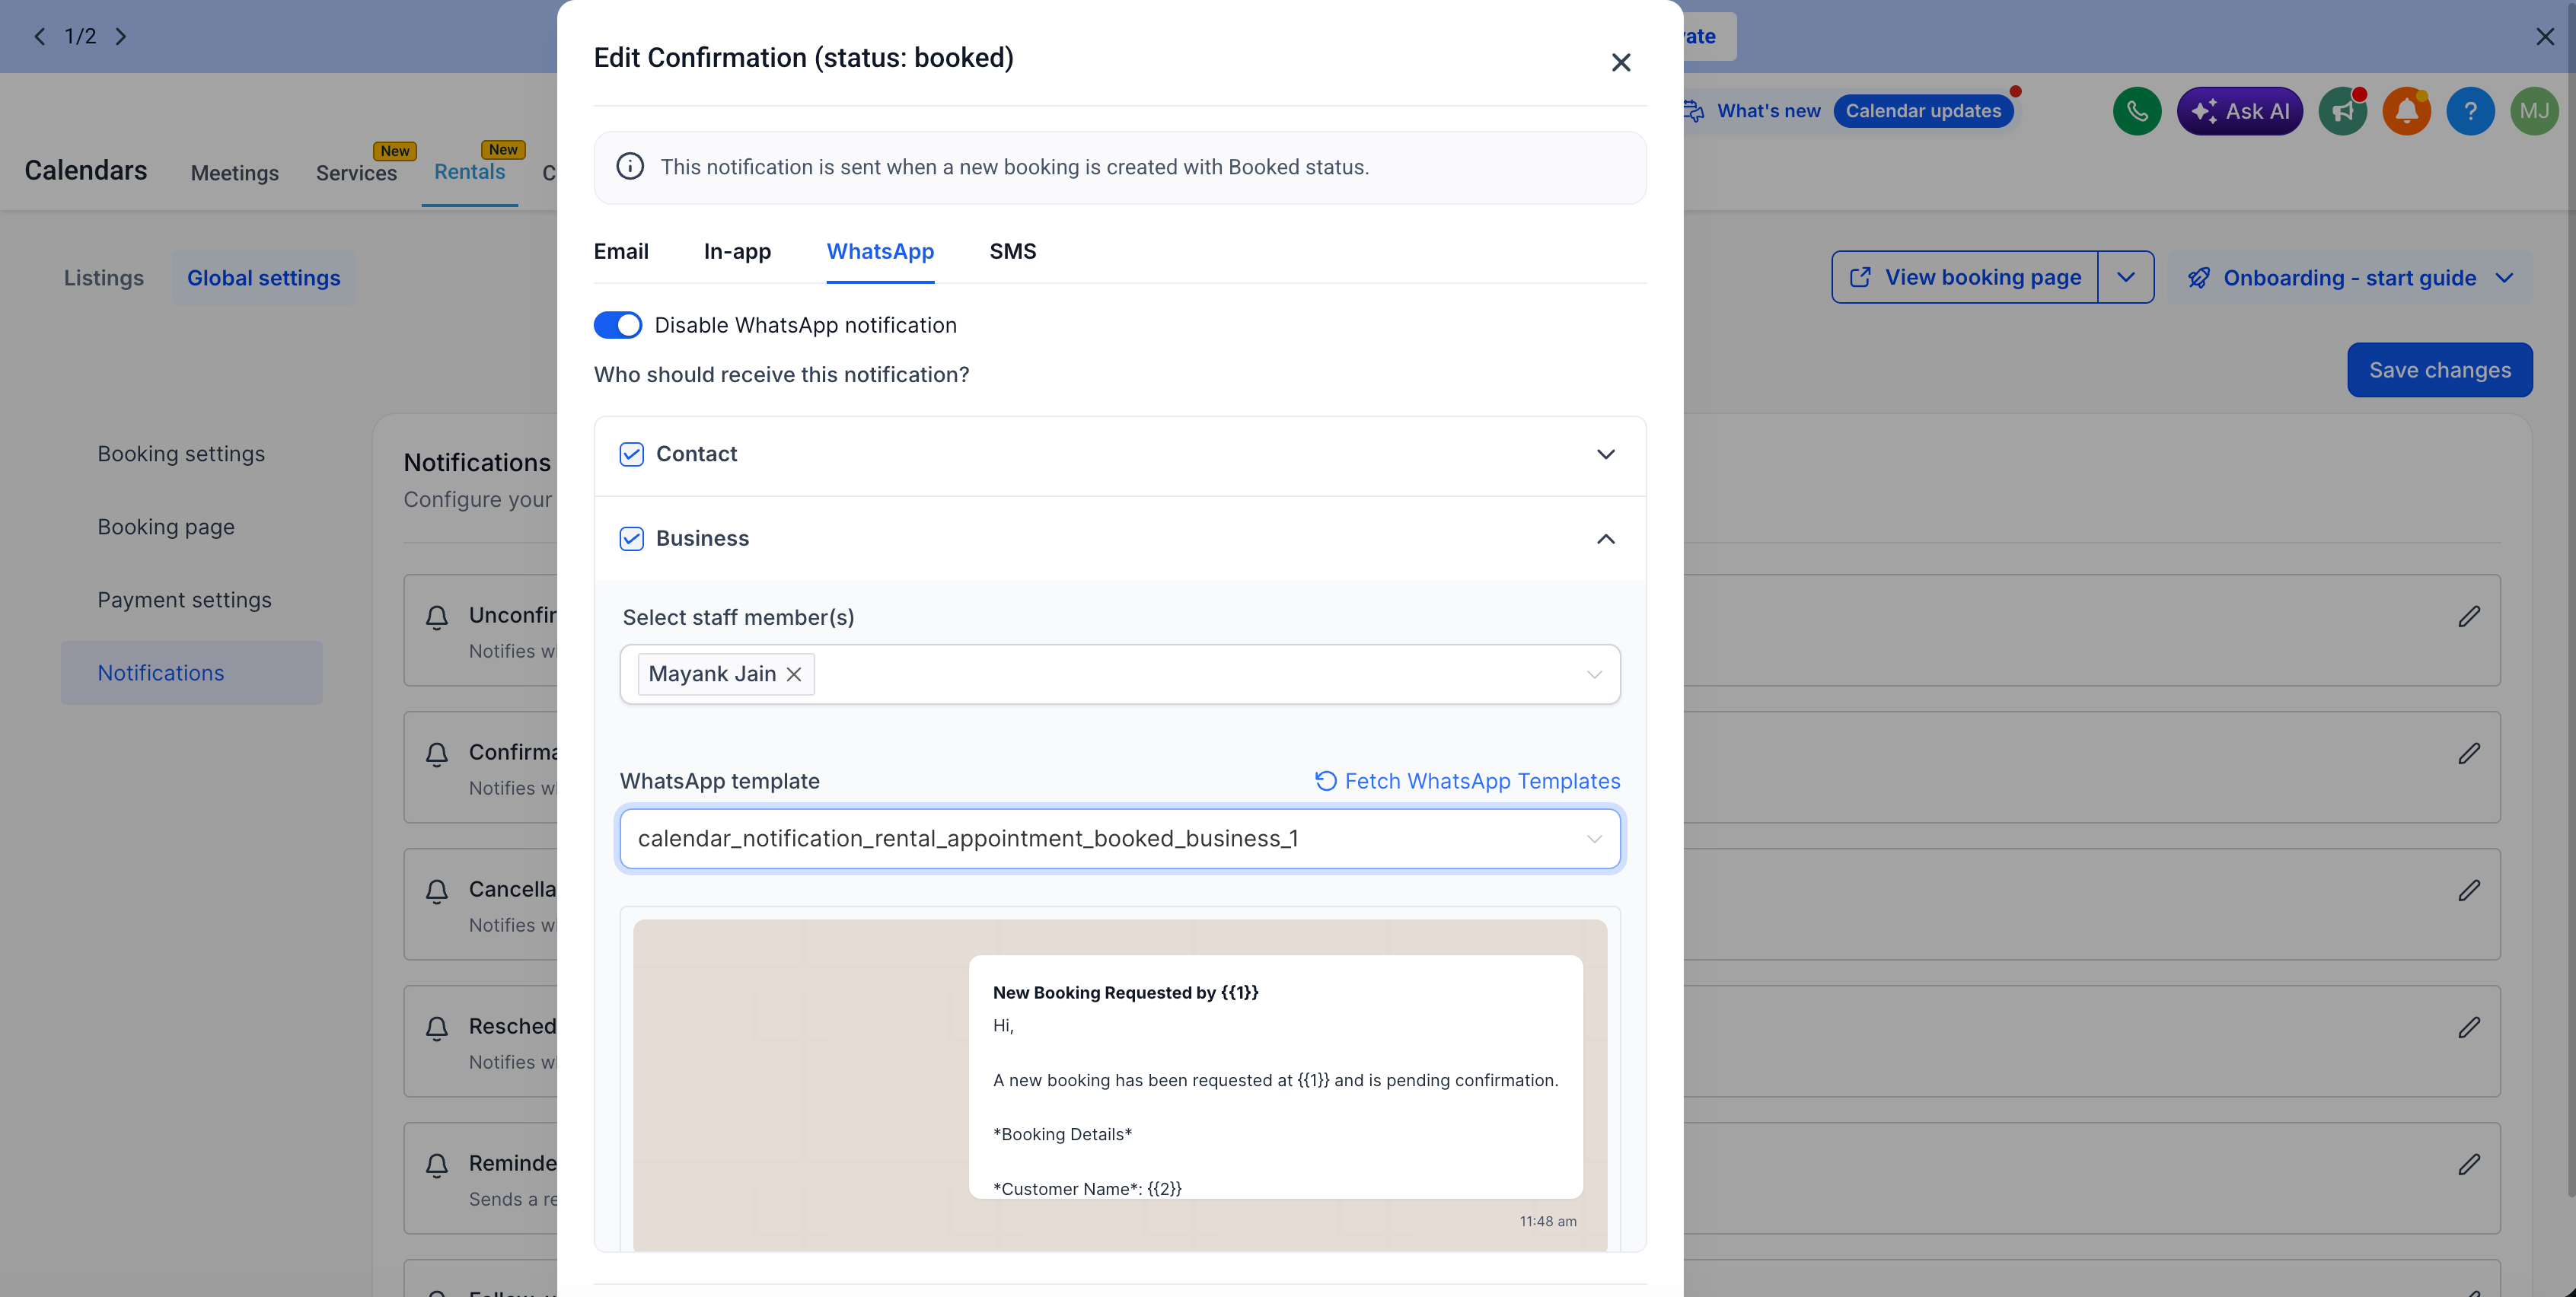Image resolution: width=2576 pixels, height=1297 pixels.
Task: Open the MJ user avatar menu
Action: [2535, 111]
